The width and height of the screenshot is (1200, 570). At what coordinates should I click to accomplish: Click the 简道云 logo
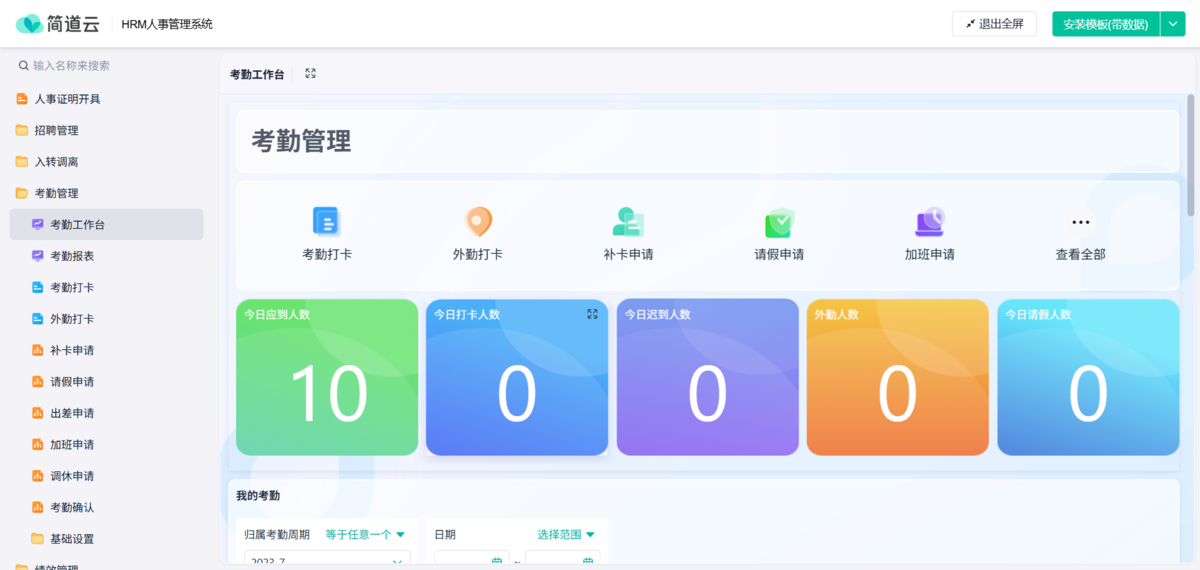pyautogui.click(x=56, y=24)
